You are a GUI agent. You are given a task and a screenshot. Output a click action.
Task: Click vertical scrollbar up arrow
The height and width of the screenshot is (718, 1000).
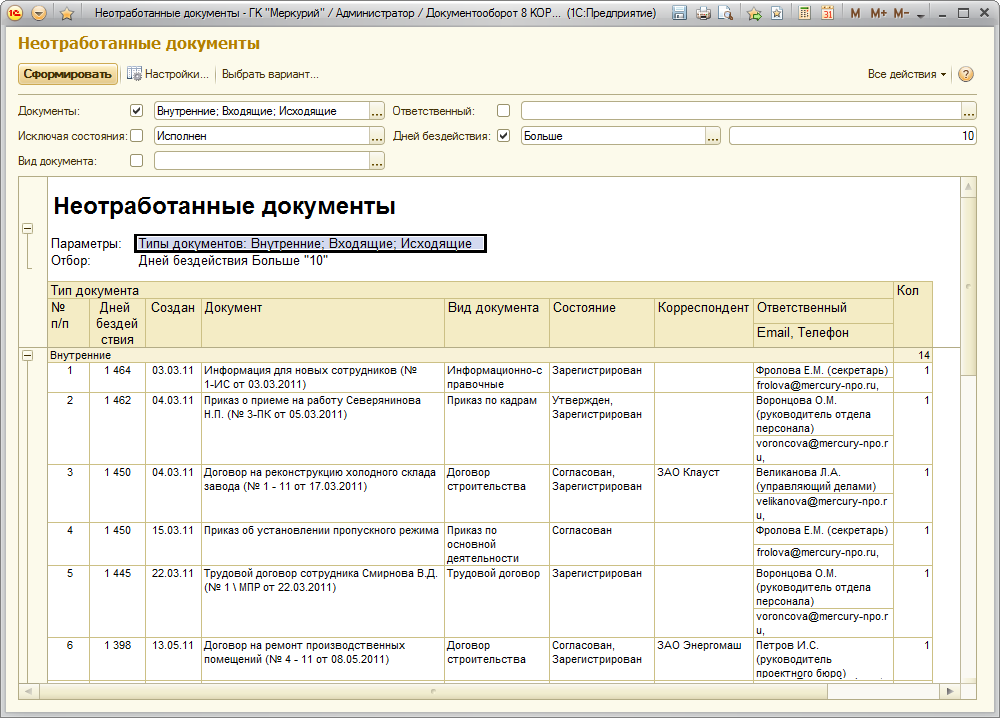pyautogui.click(x=968, y=187)
